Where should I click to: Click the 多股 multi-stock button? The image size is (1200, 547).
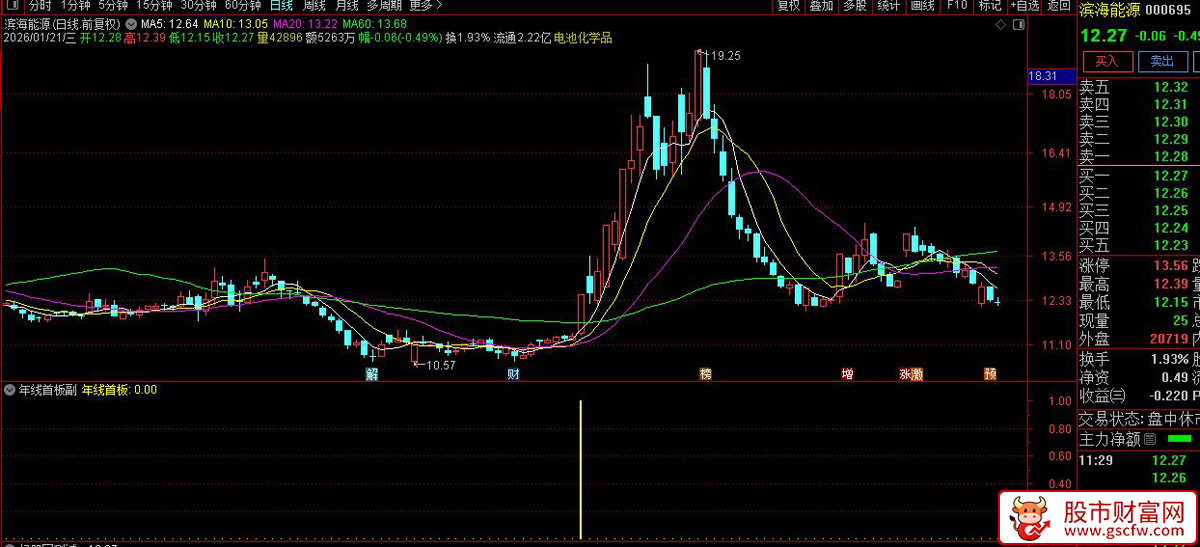(854, 6)
